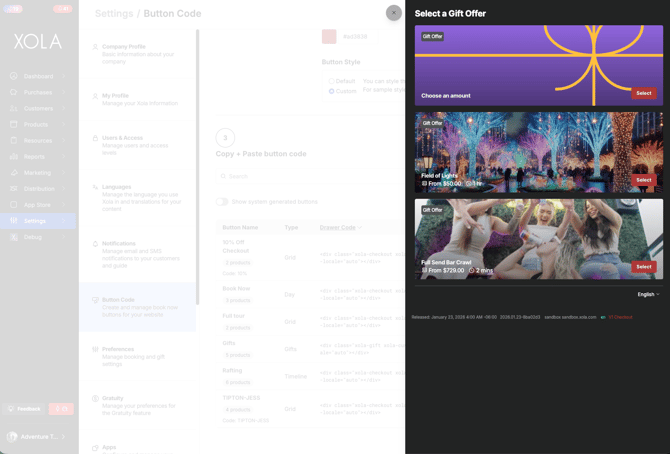Click the XOLA logo
The image size is (670, 454).
(38, 41)
